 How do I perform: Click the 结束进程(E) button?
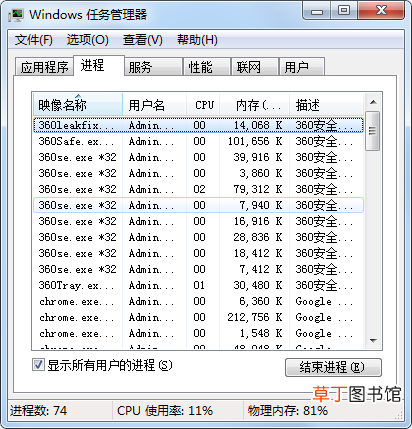click(333, 367)
